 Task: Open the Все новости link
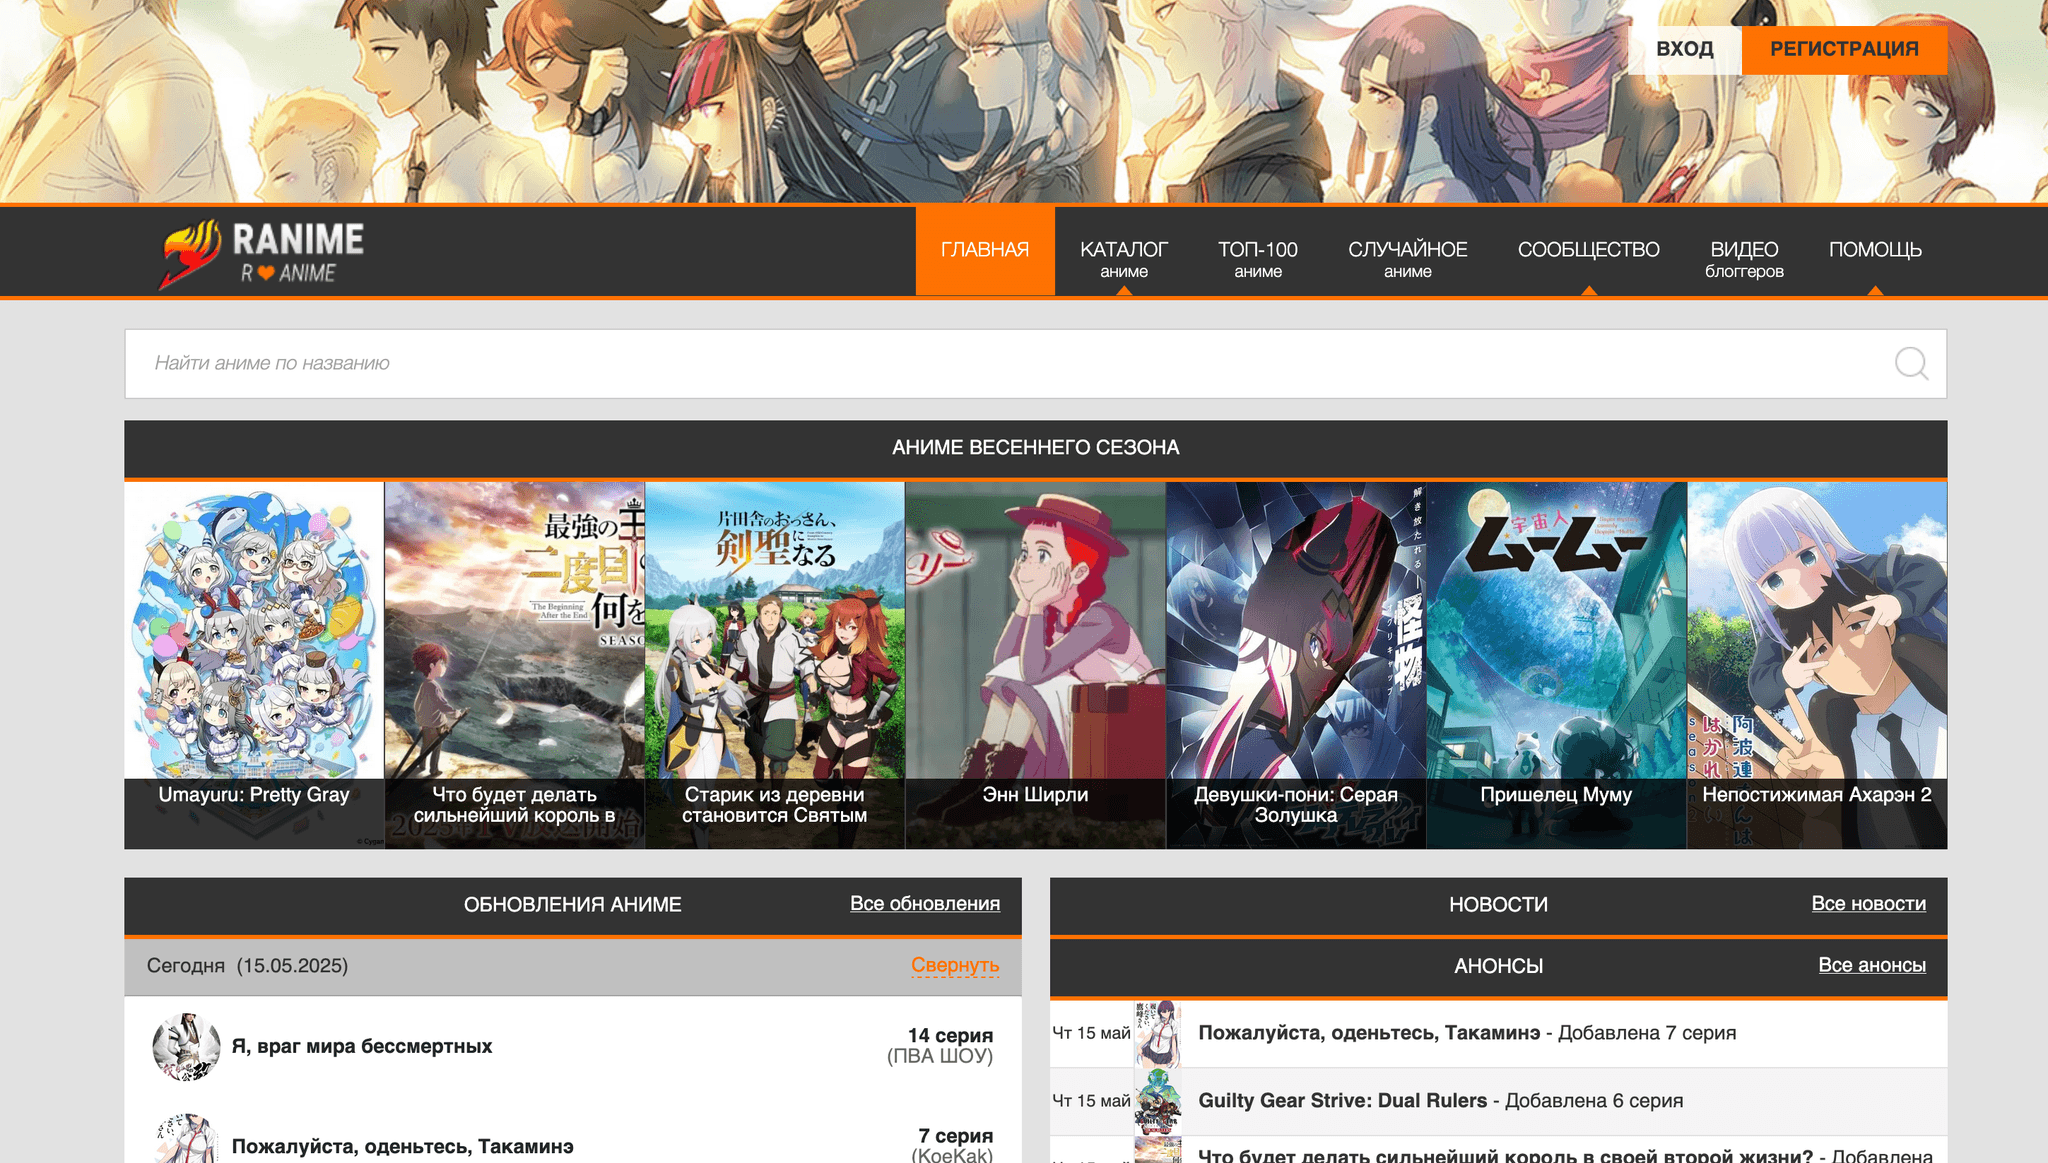coord(1869,904)
